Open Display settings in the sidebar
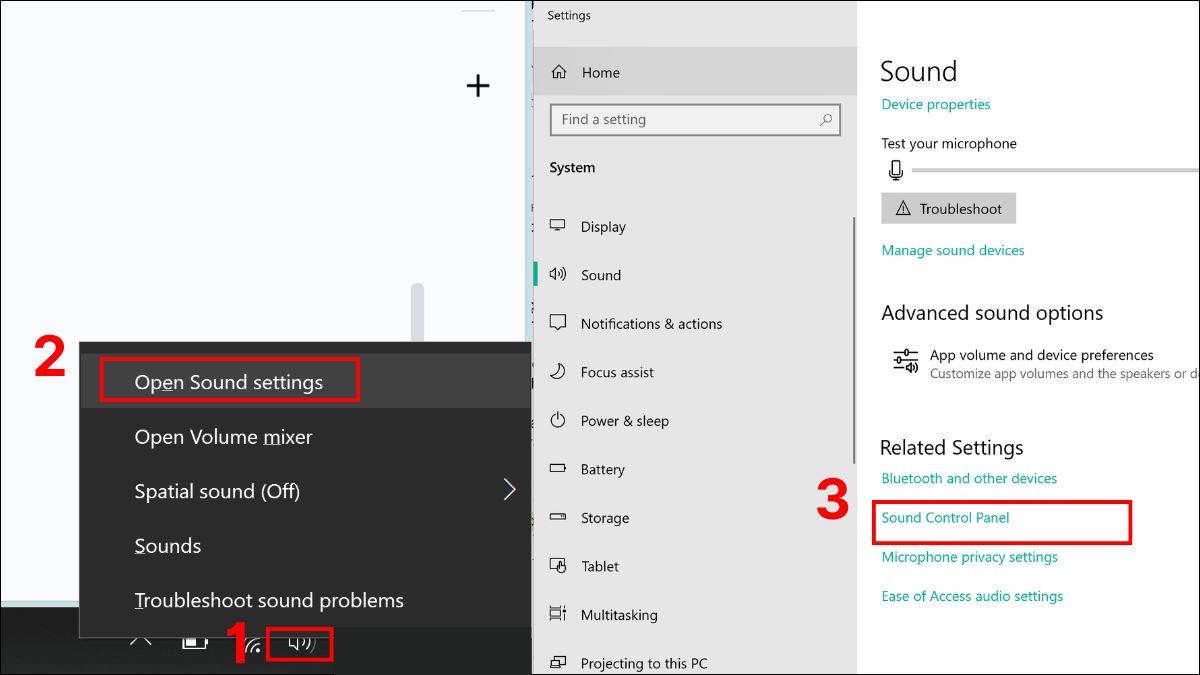The height and width of the screenshot is (675, 1200). pos(603,227)
